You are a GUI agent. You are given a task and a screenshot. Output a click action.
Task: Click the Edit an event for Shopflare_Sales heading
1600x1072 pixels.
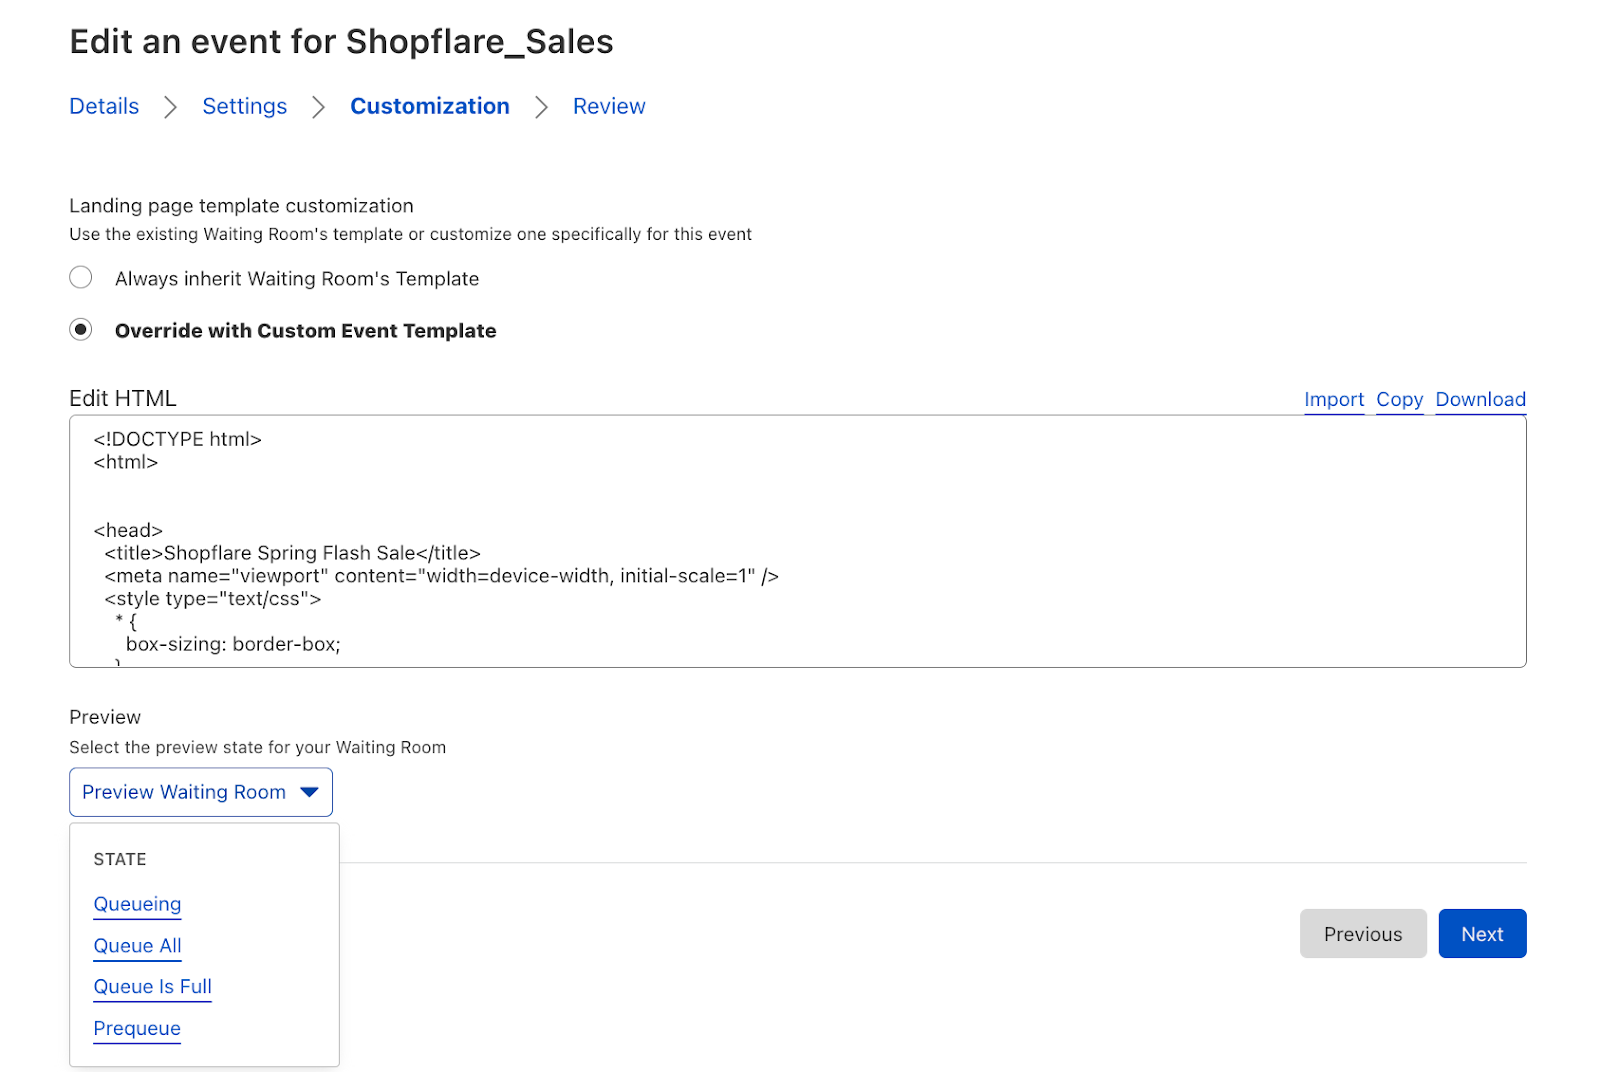[x=341, y=42]
